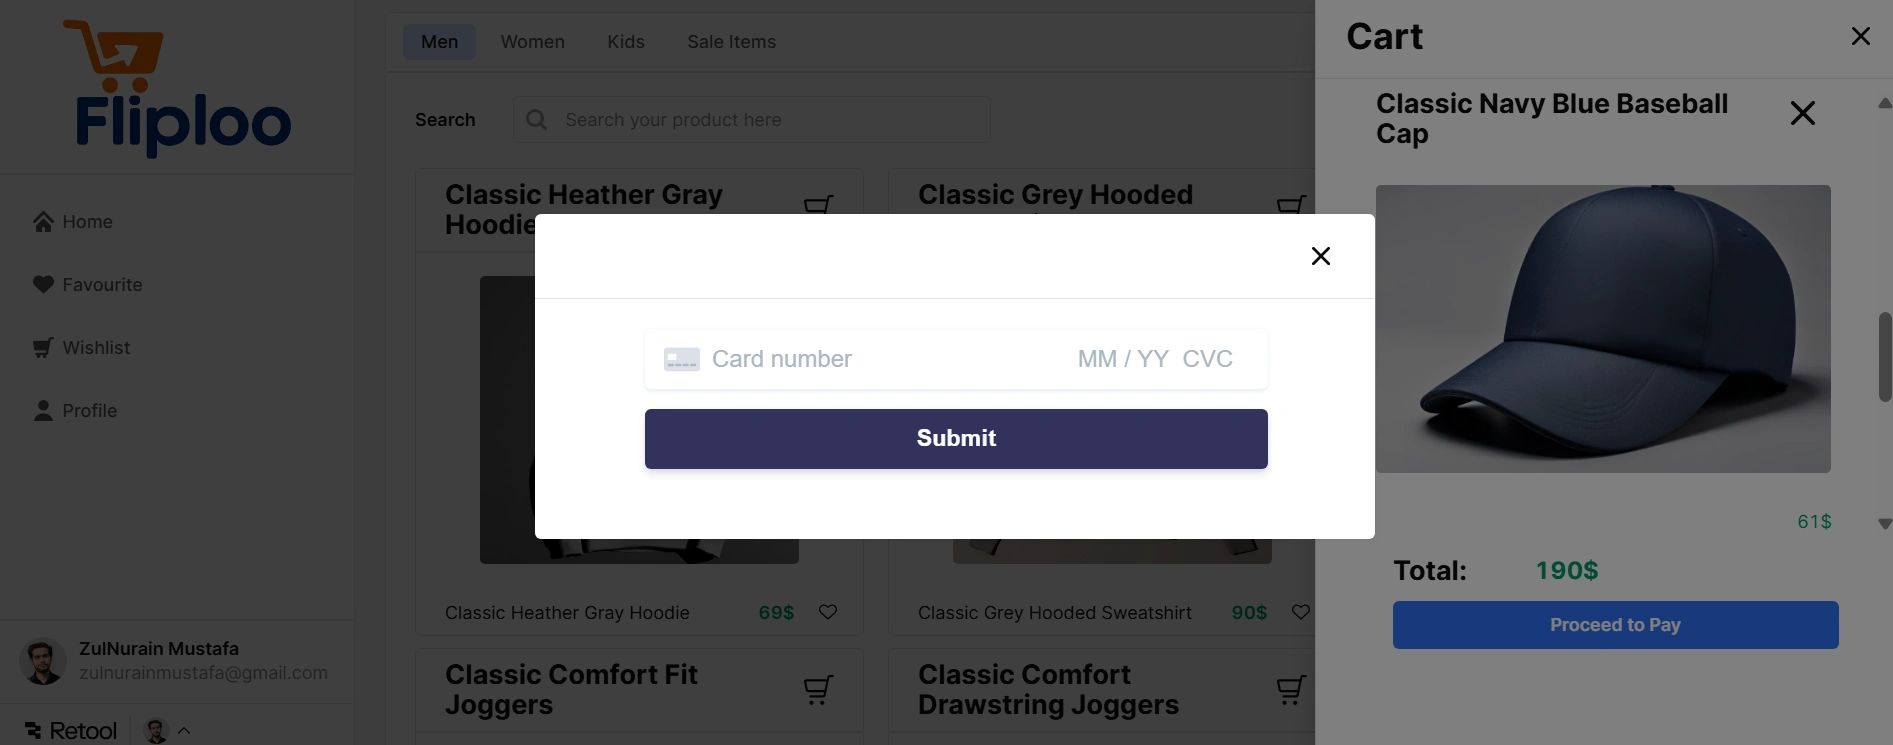
Task: Open Wishlist from the sidebar icon
Action: tap(44, 347)
